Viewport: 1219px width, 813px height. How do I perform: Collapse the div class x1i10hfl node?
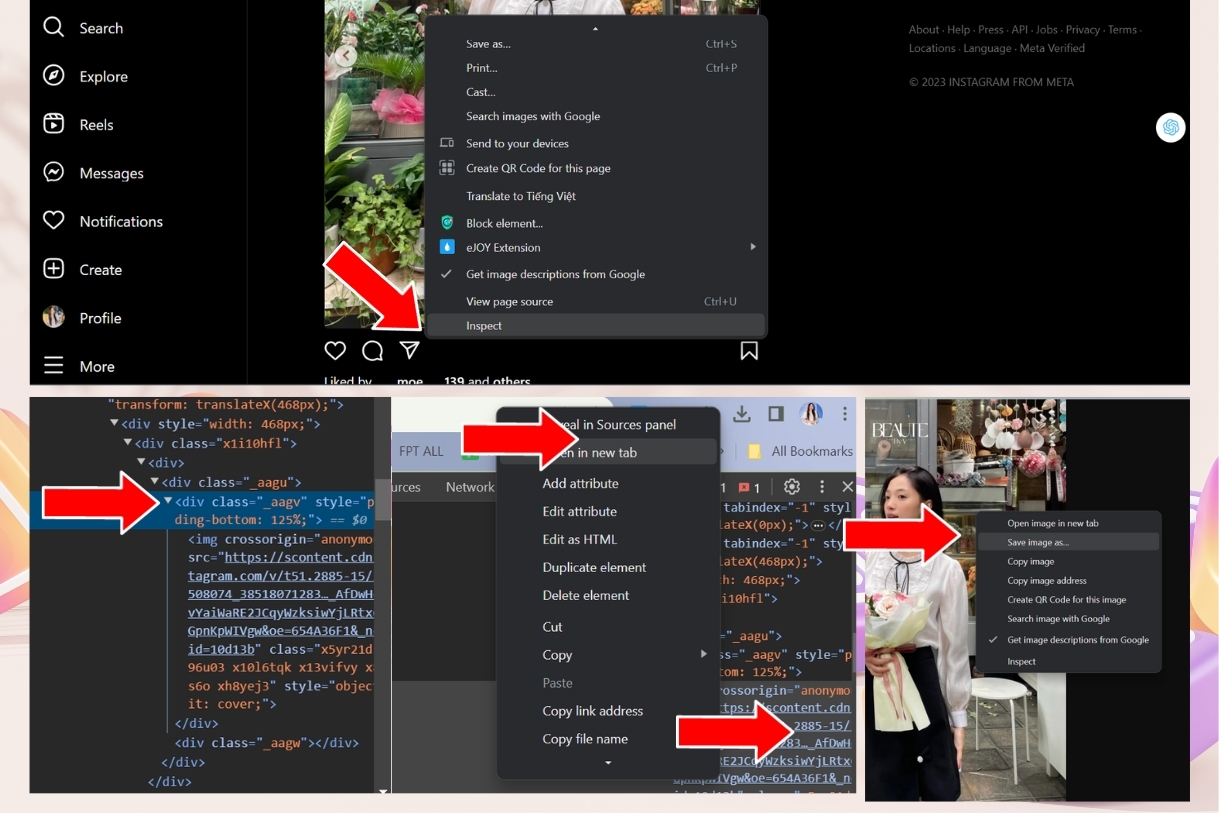[128, 443]
